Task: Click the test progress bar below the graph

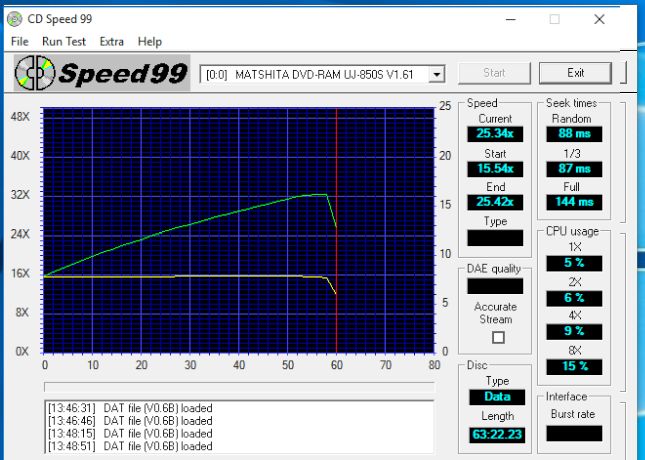Action: coord(239,387)
